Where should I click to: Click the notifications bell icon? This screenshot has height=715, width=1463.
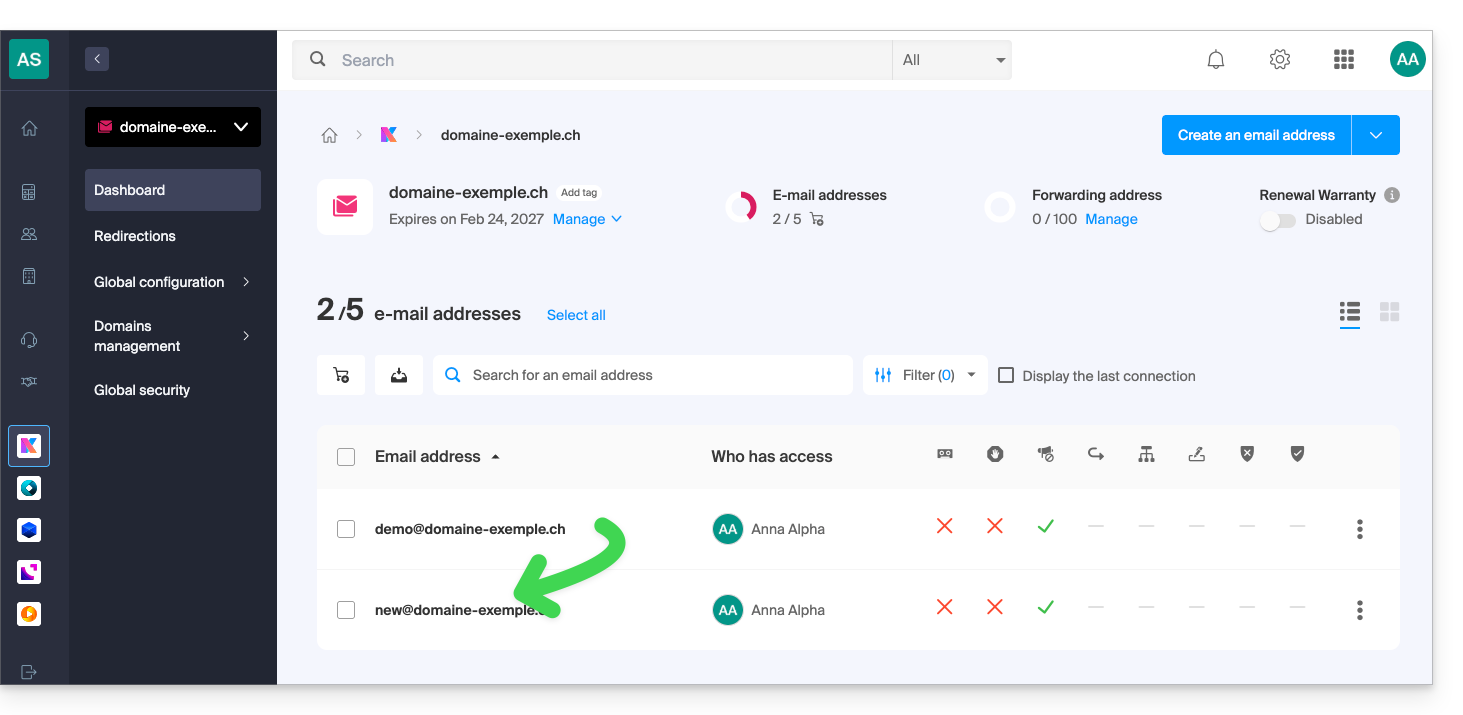pyautogui.click(x=1216, y=60)
